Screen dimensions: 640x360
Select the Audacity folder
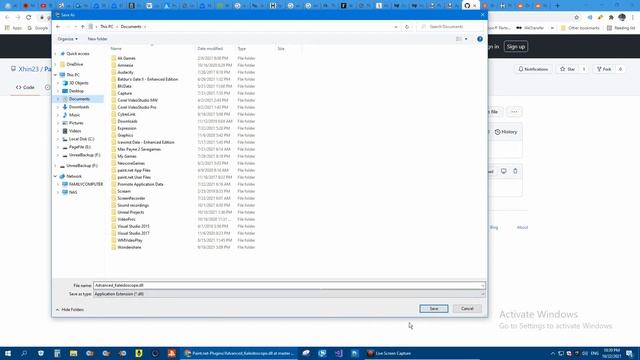pyautogui.click(x=125, y=72)
